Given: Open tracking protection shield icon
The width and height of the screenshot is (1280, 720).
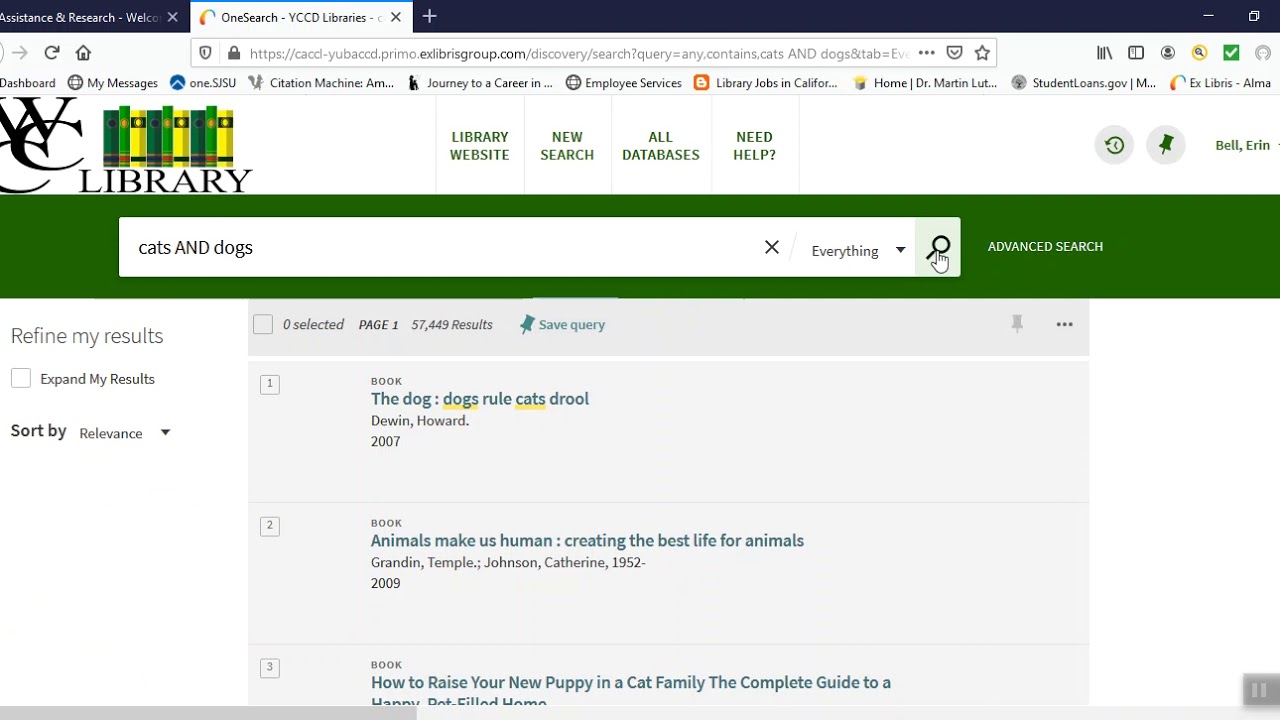Looking at the screenshot, I should click(x=205, y=53).
